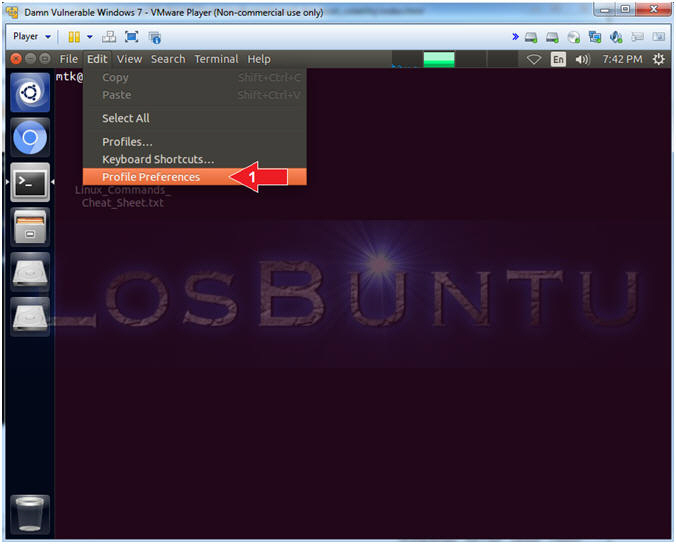Click the greyed Copy menu entry
The image size is (676, 544).
[194, 78]
